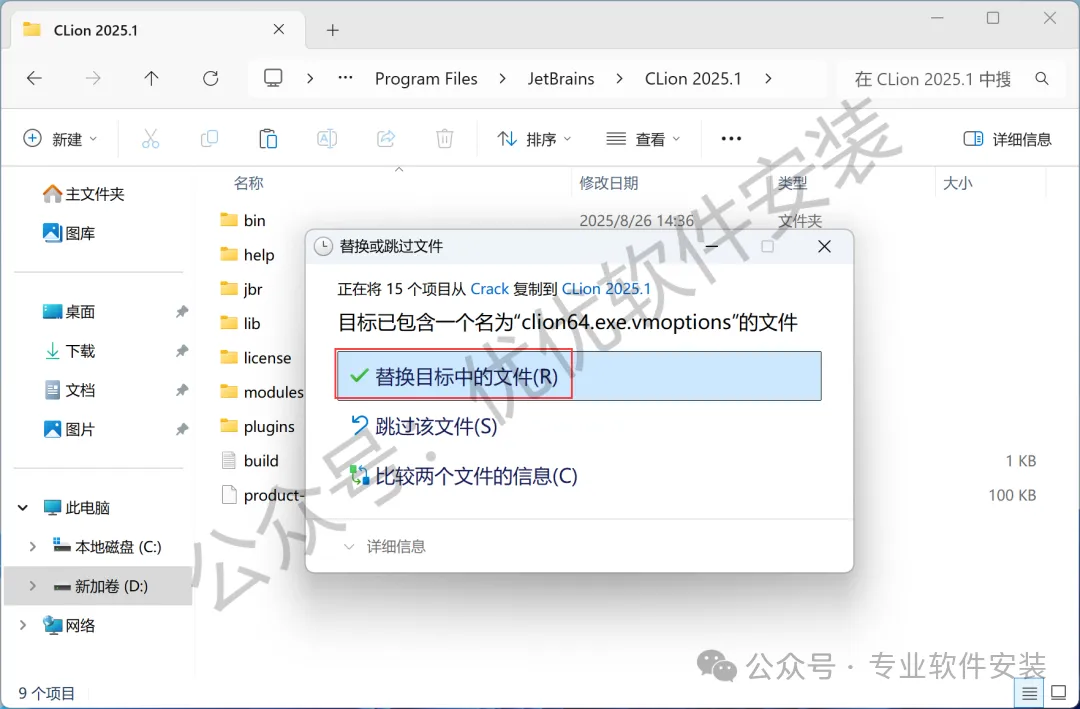Image resolution: width=1080 pixels, height=709 pixels.
Task: Open the 新建 (New) dropdown
Action: point(61,139)
